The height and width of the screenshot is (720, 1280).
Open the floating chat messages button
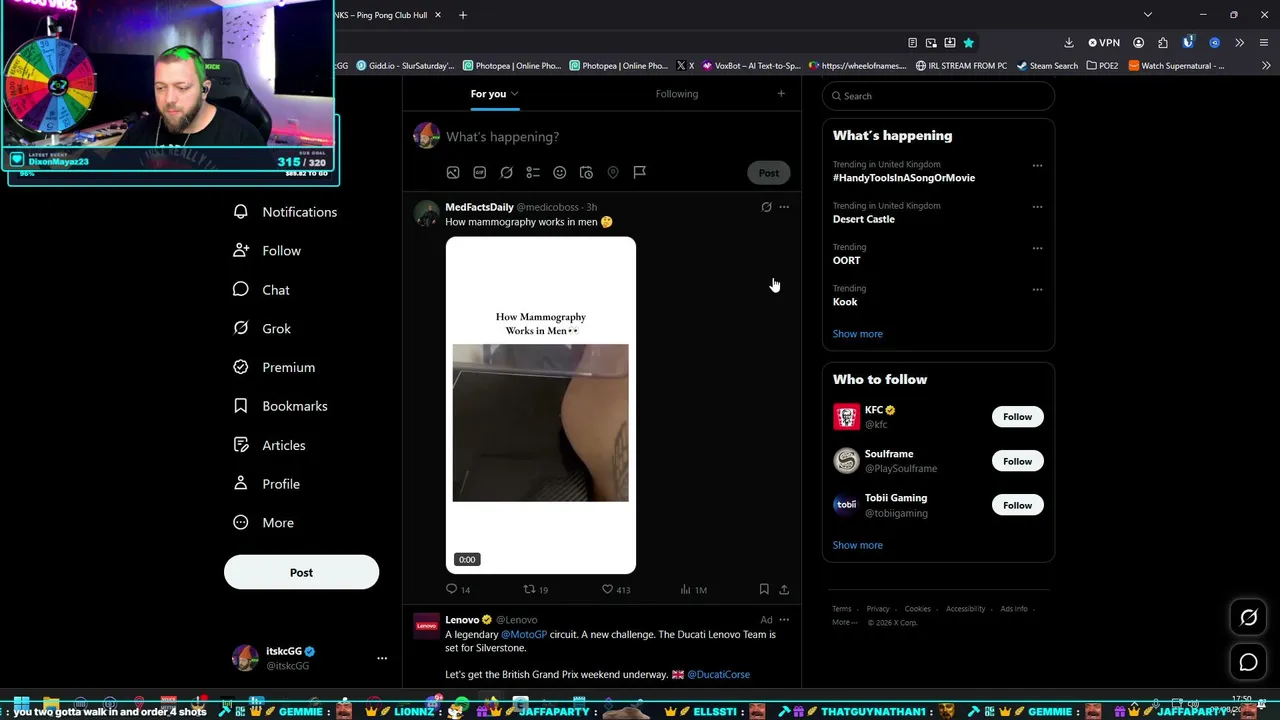[1249, 662]
